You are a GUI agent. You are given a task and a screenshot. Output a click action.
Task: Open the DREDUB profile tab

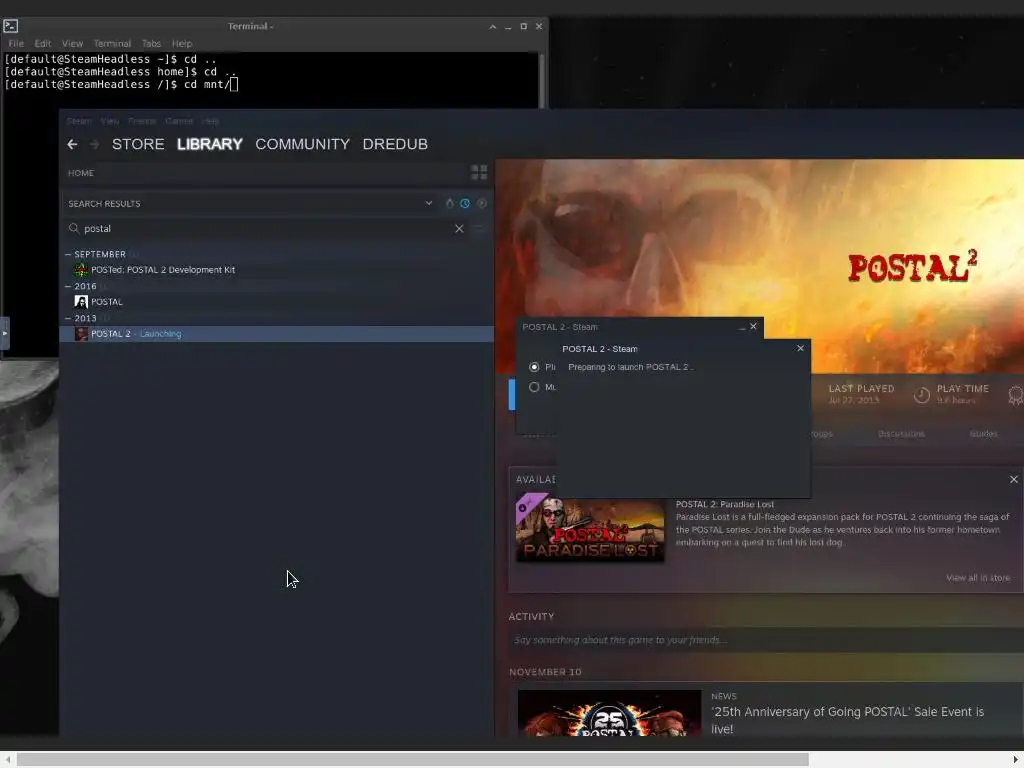tap(395, 144)
